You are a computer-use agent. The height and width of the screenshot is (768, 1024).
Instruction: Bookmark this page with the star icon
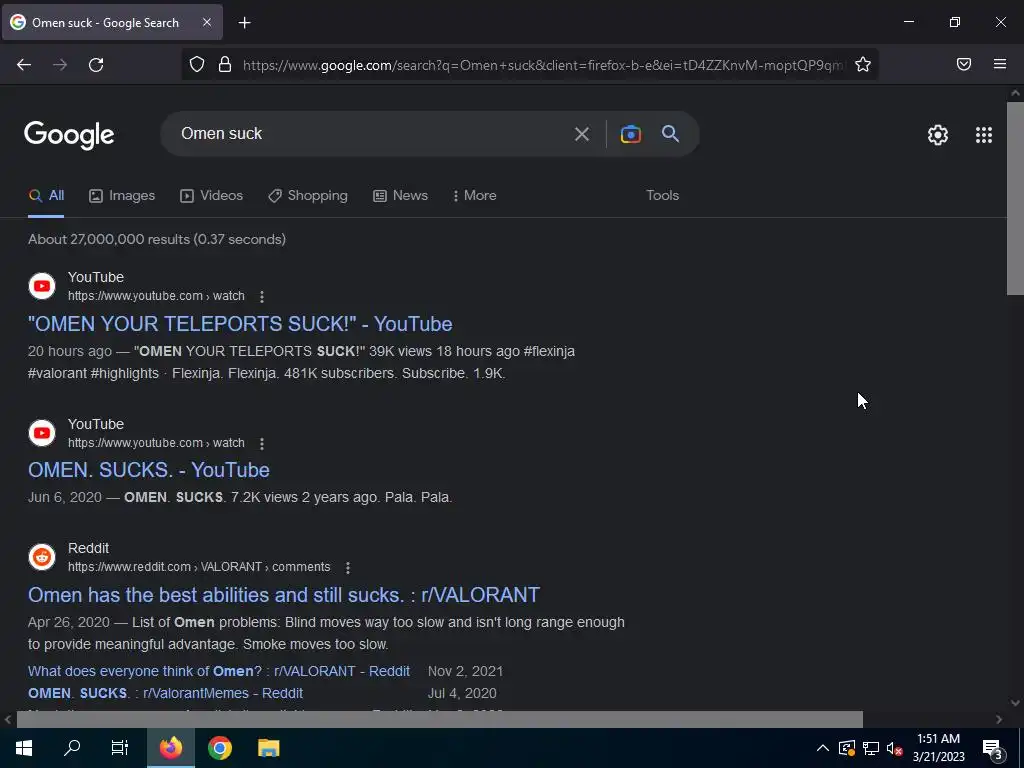(x=863, y=64)
